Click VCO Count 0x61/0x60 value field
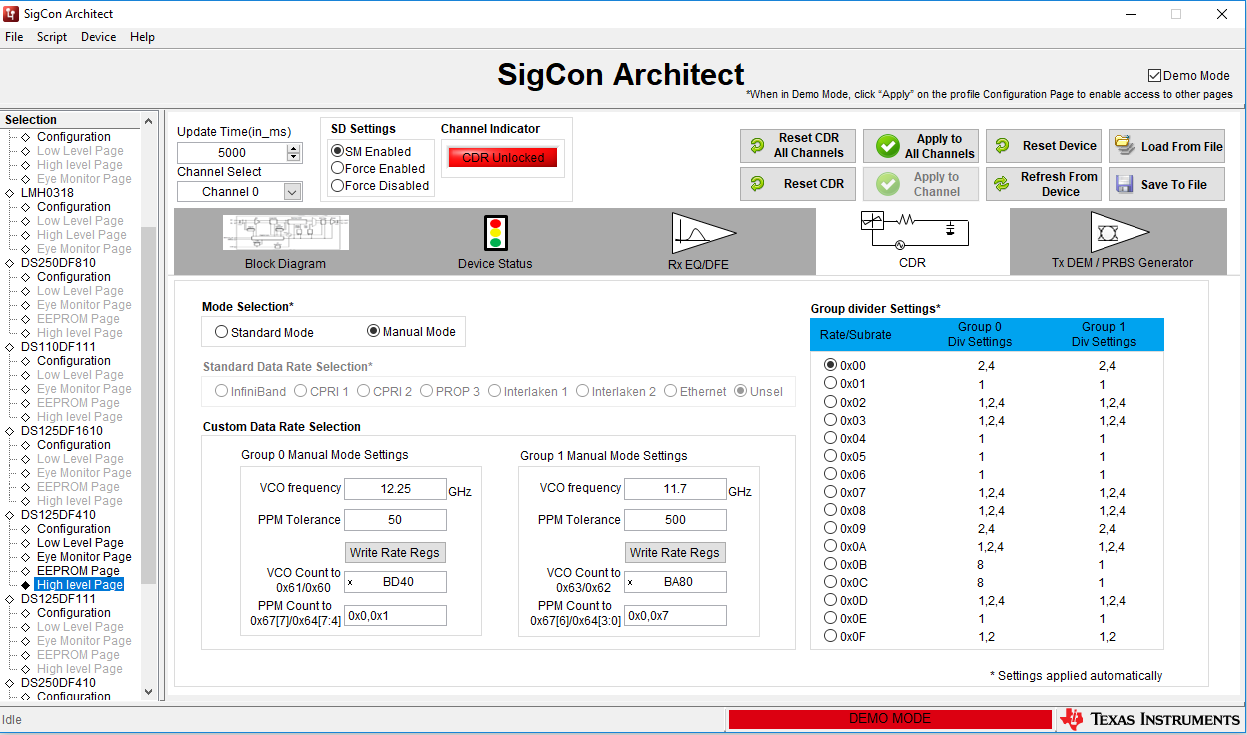Viewport: 1247px width, 735px height. pyautogui.click(x=395, y=582)
